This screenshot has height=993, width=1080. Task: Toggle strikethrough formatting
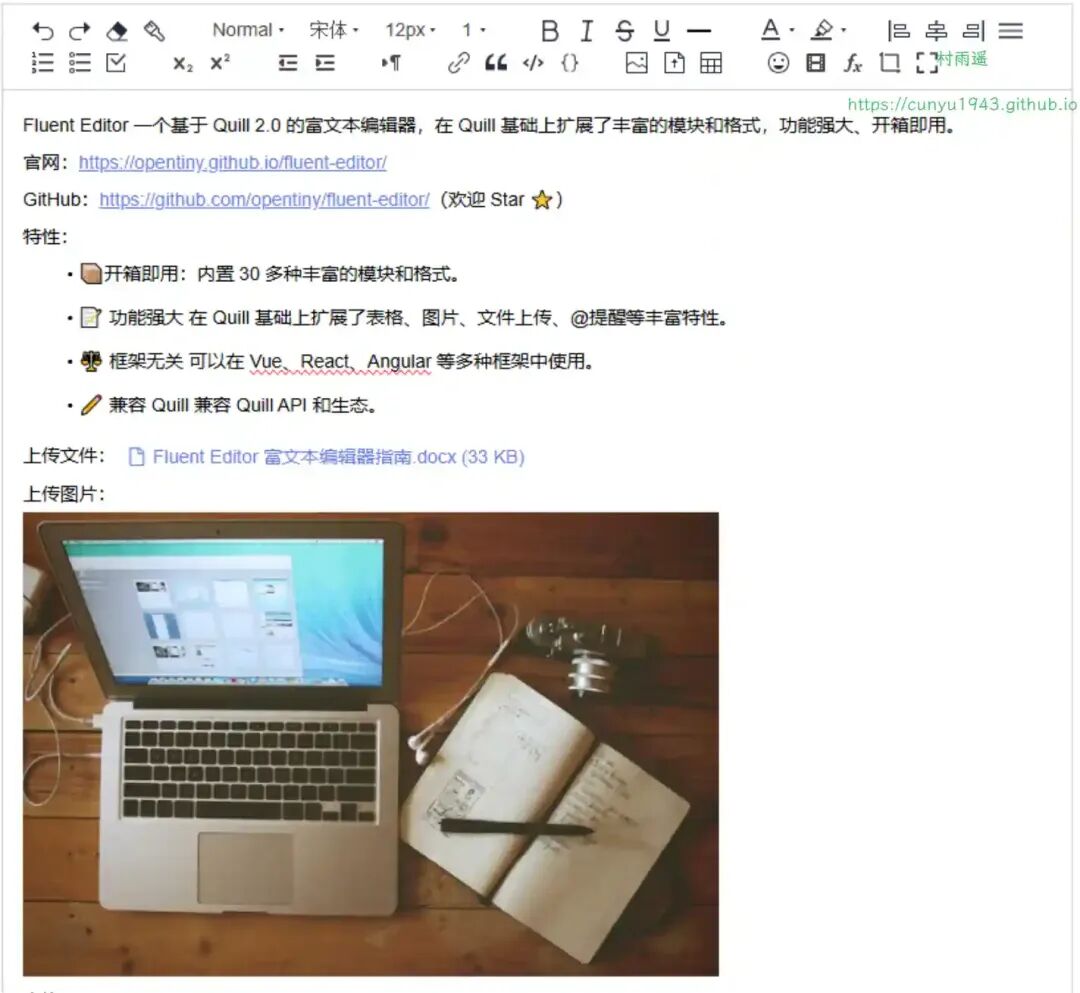pos(624,30)
